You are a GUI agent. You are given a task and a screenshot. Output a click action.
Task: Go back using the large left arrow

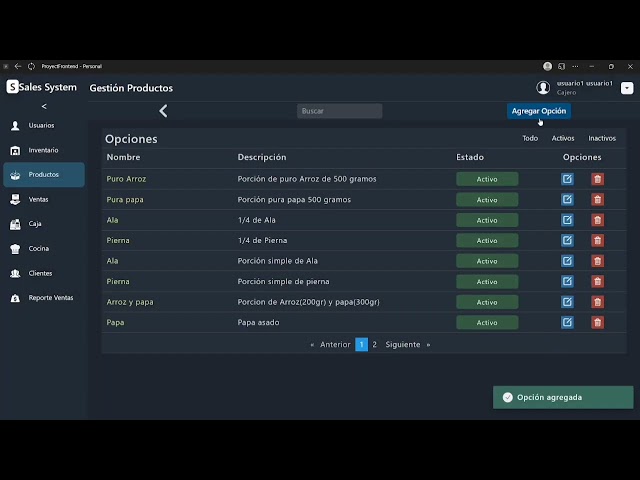pos(163,111)
